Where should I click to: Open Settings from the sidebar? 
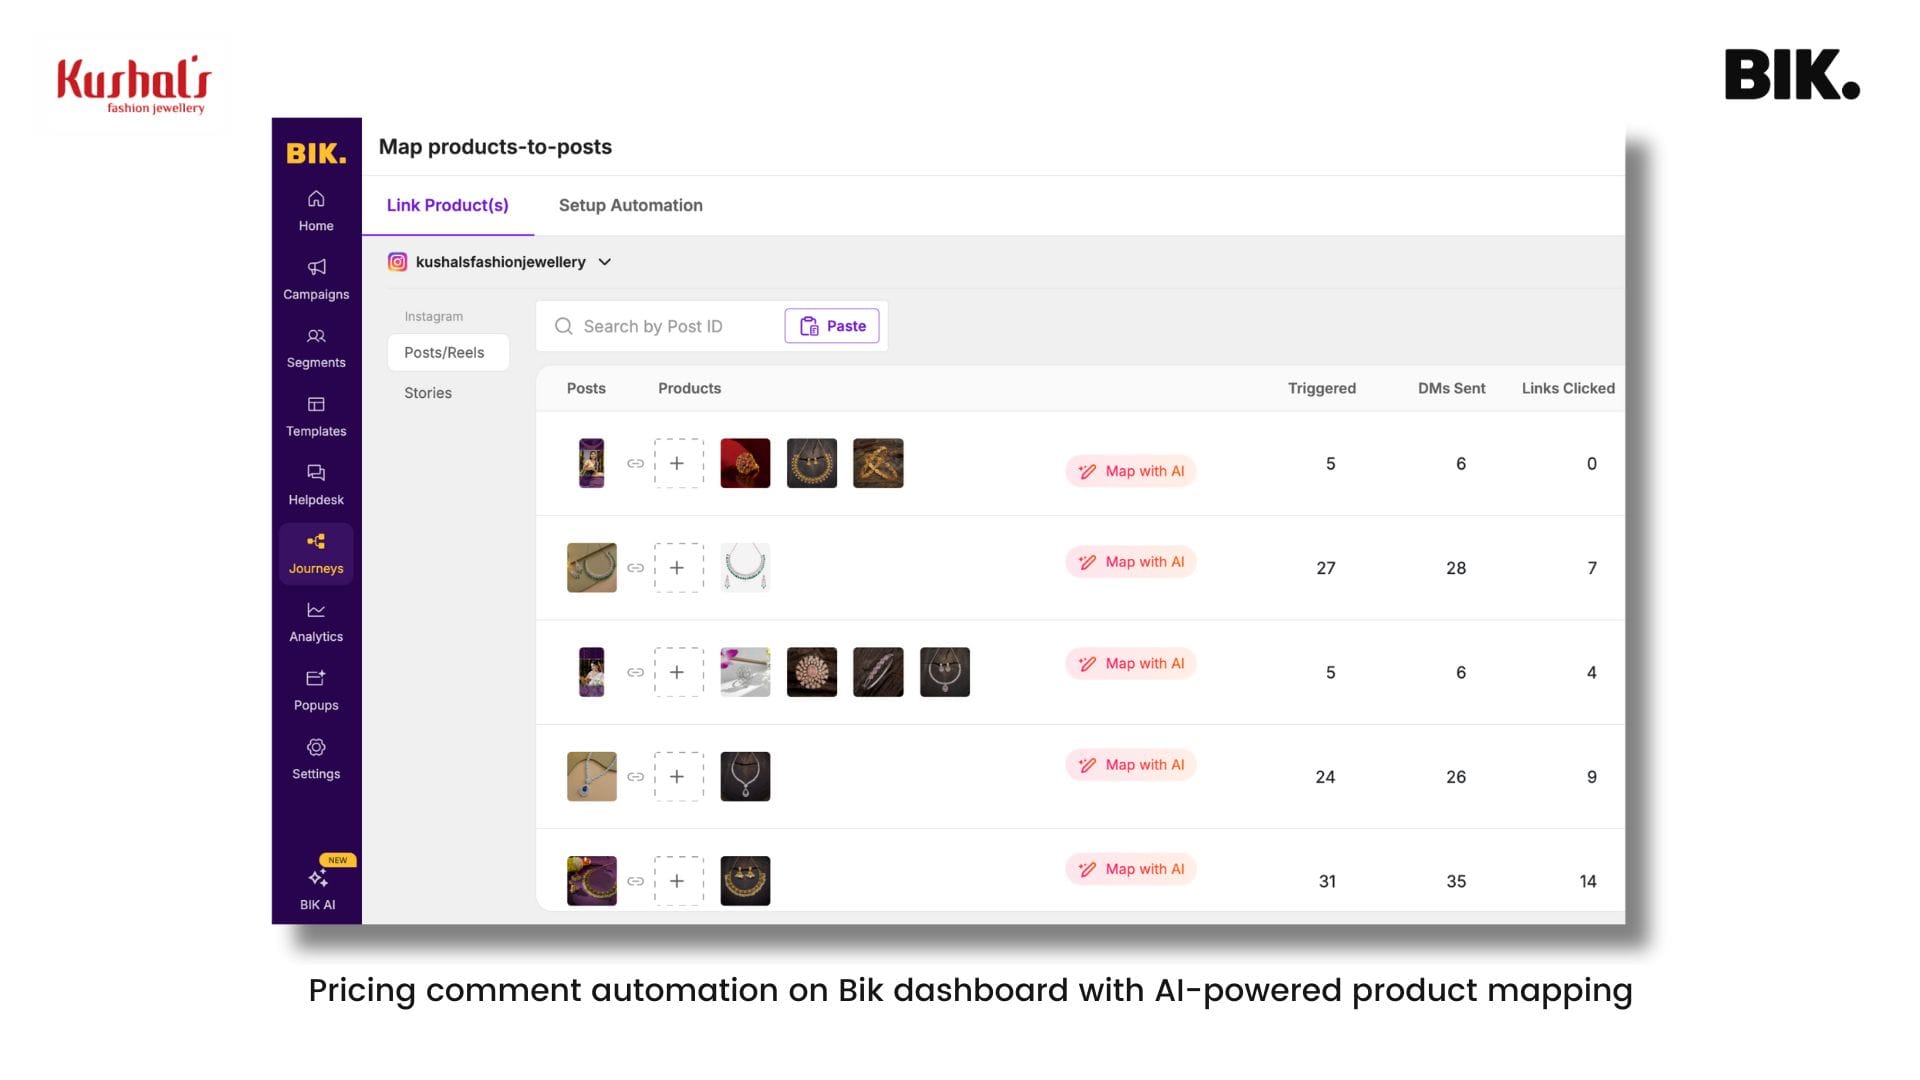click(x=316, y=757)
